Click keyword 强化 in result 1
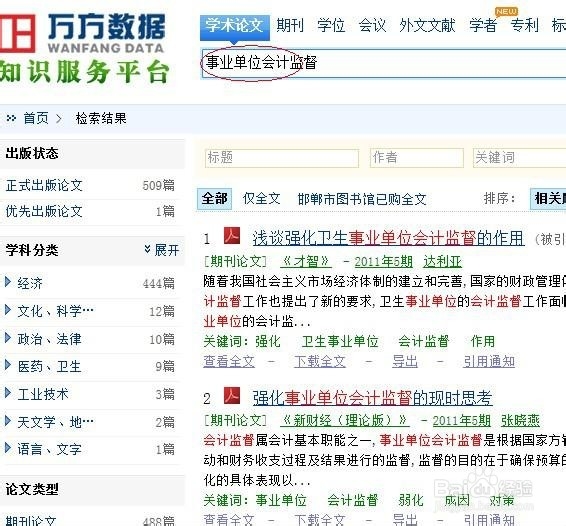Viewport: 566px width, 526px height. 267,341
